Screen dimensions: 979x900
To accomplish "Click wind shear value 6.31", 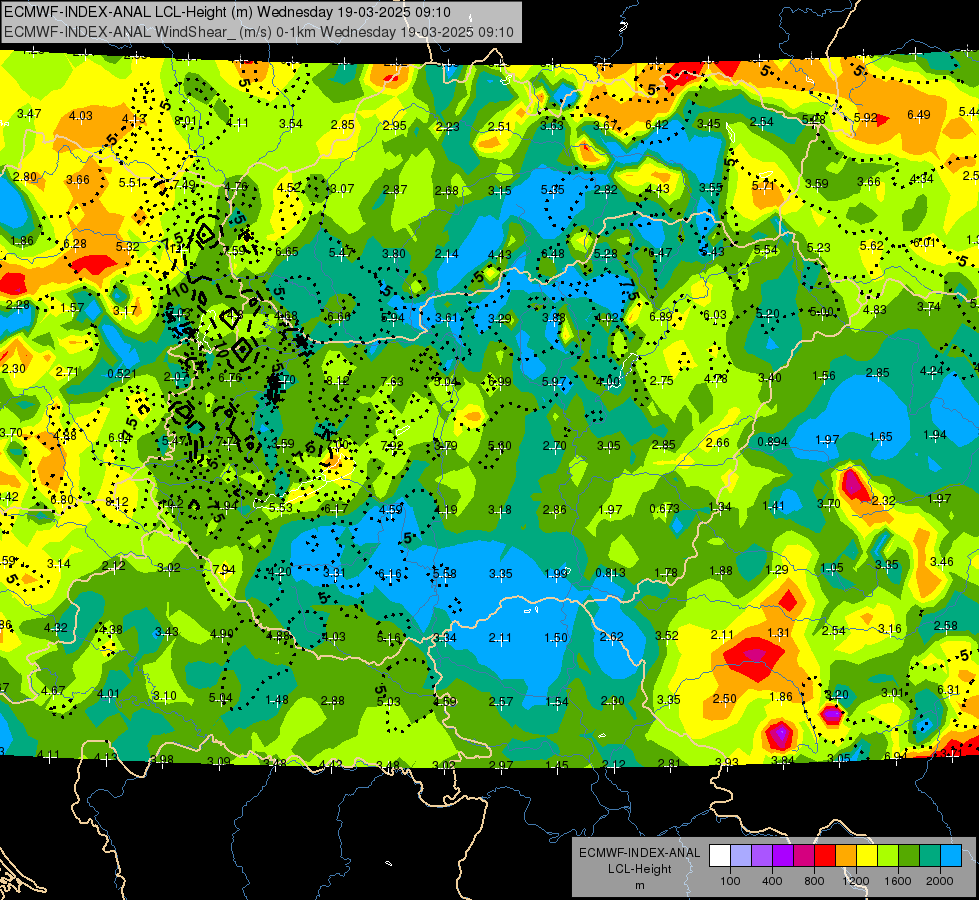I will (948, 690).
